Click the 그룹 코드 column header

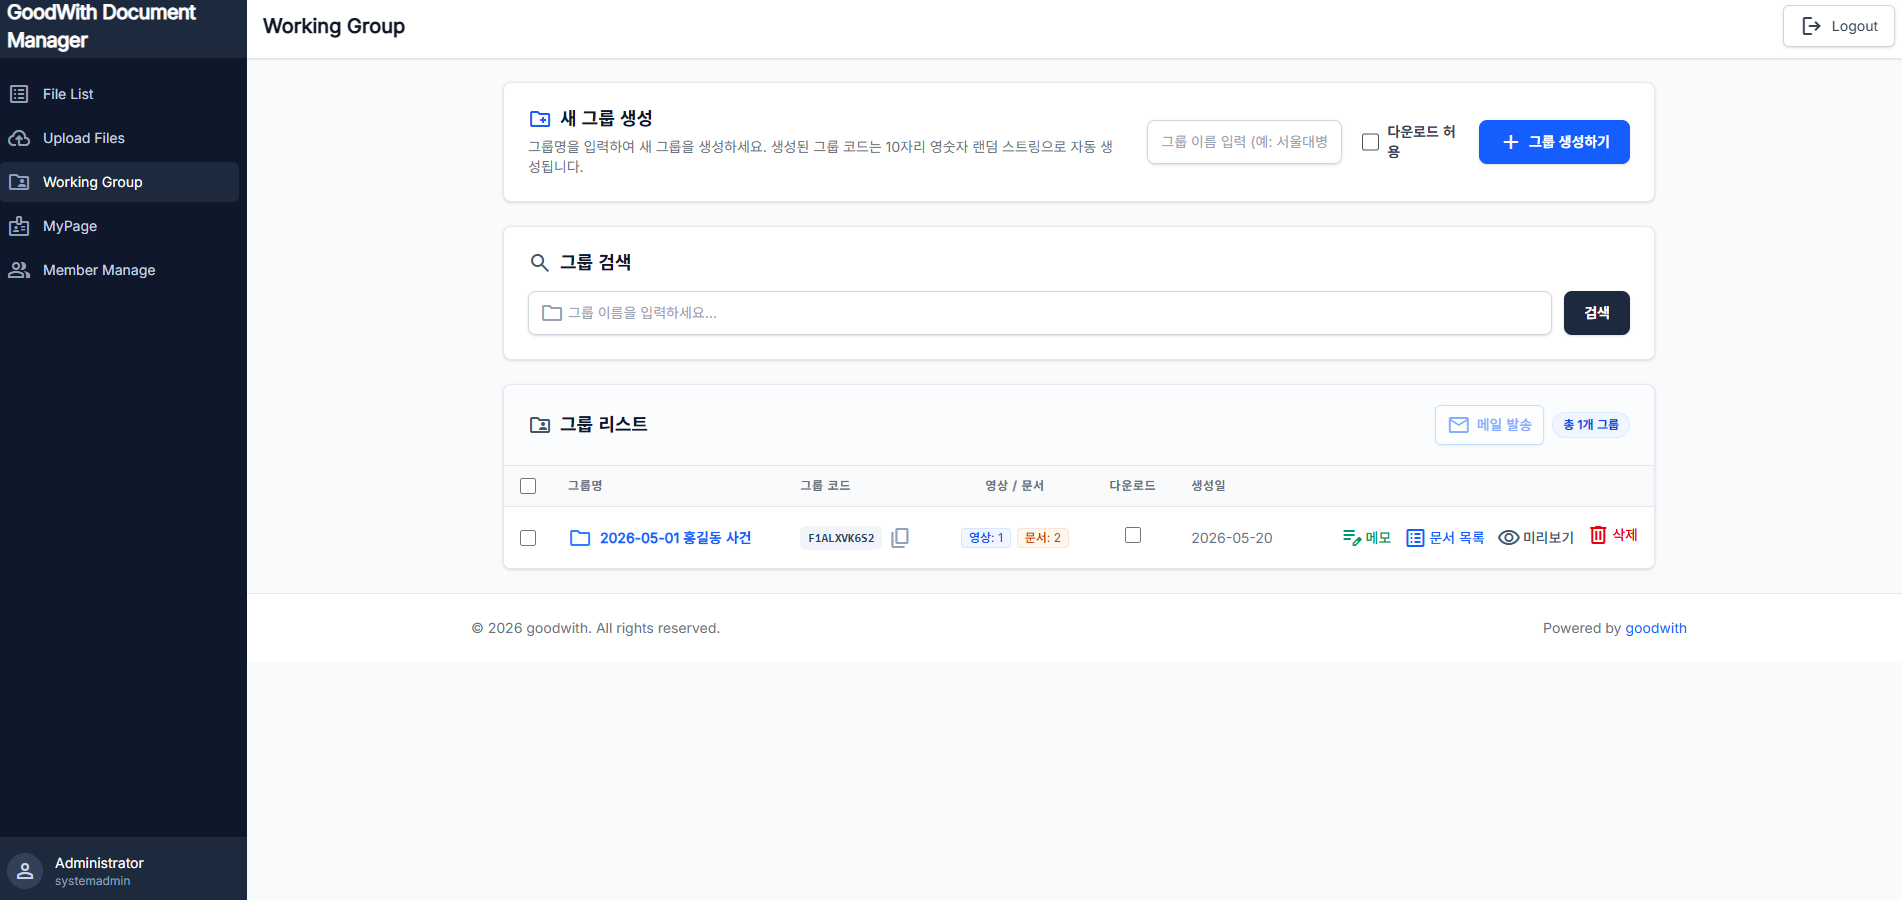(x=825, y=486)
